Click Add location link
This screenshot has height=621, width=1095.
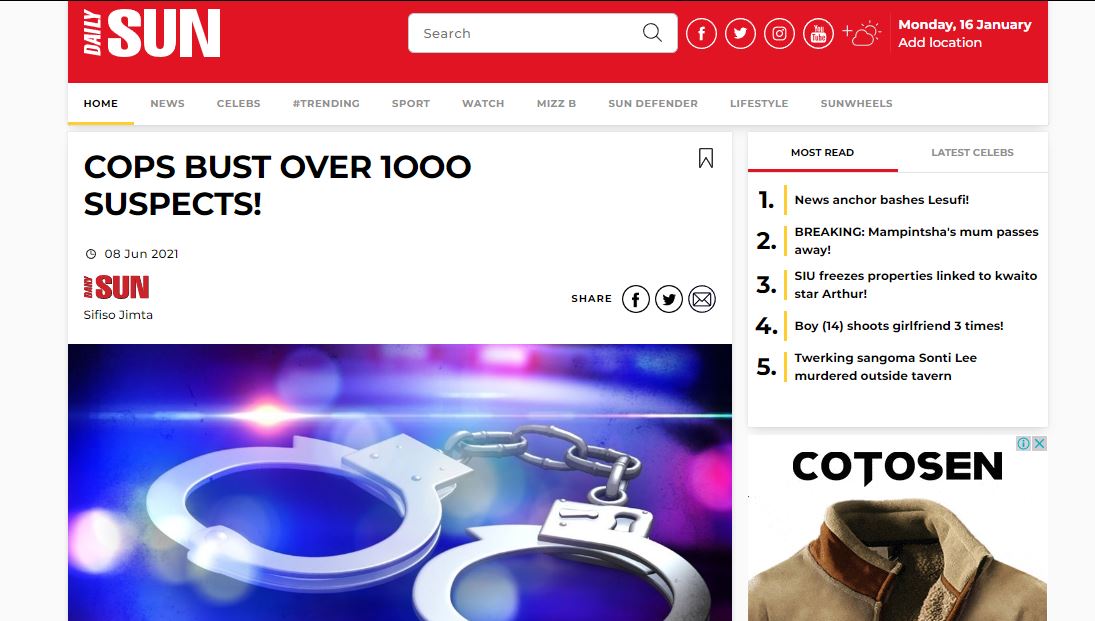pos(940,43)
